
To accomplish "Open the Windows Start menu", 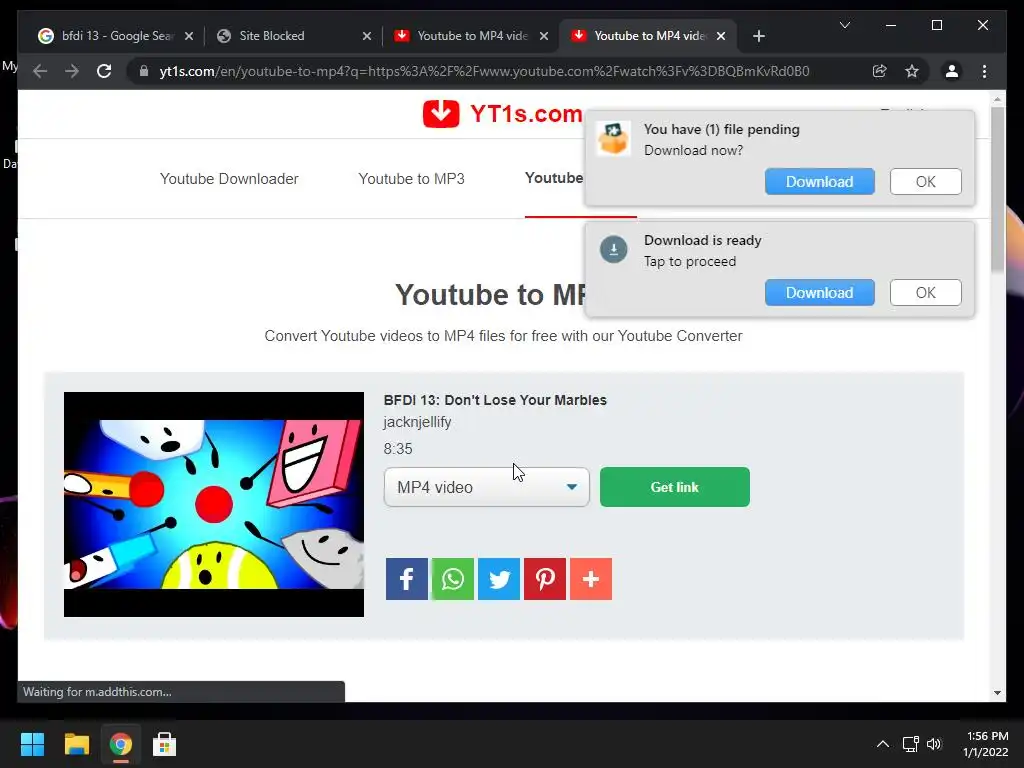I will point(32,744).
